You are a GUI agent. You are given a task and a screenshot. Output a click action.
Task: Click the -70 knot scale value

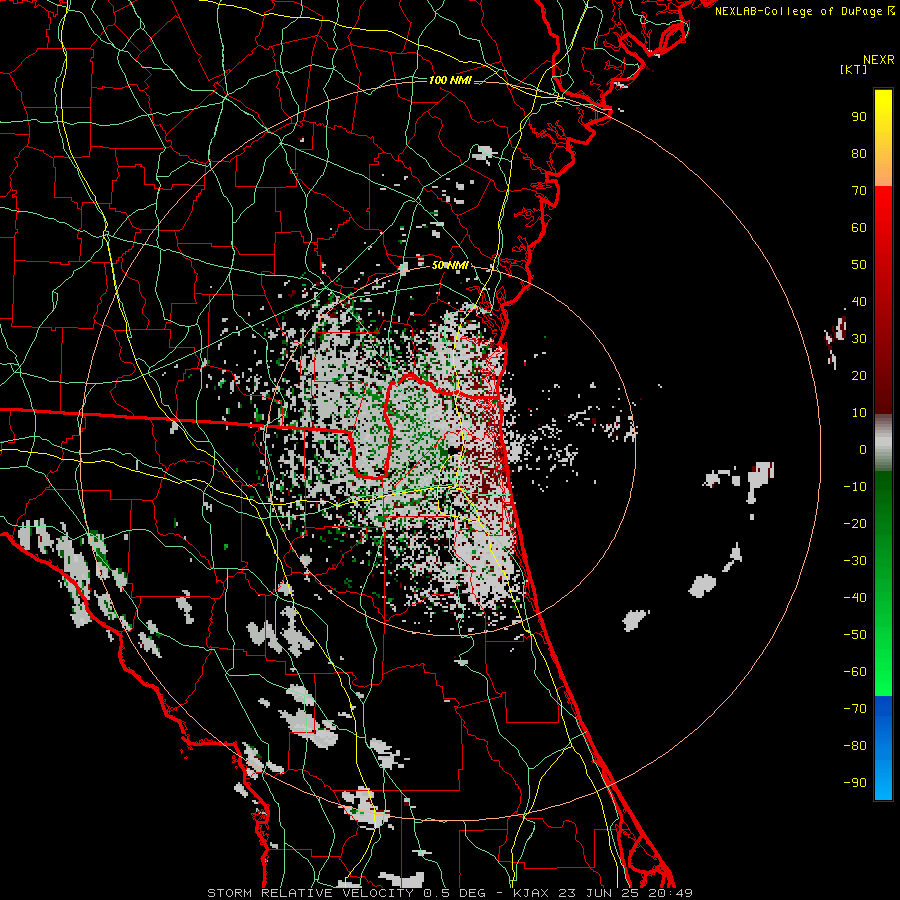(x=855, y=708)
